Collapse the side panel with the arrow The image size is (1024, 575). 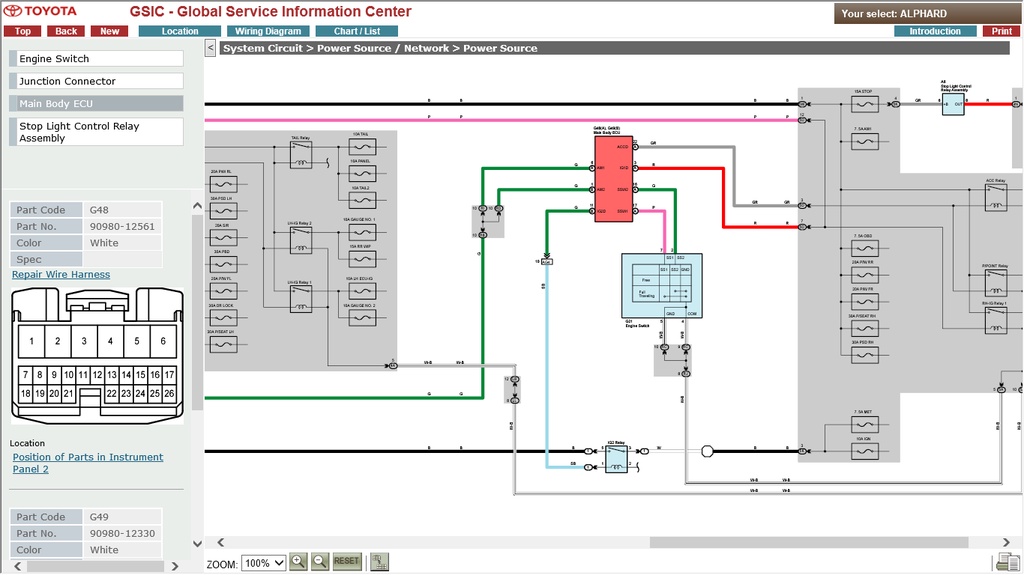click(210, 48)
